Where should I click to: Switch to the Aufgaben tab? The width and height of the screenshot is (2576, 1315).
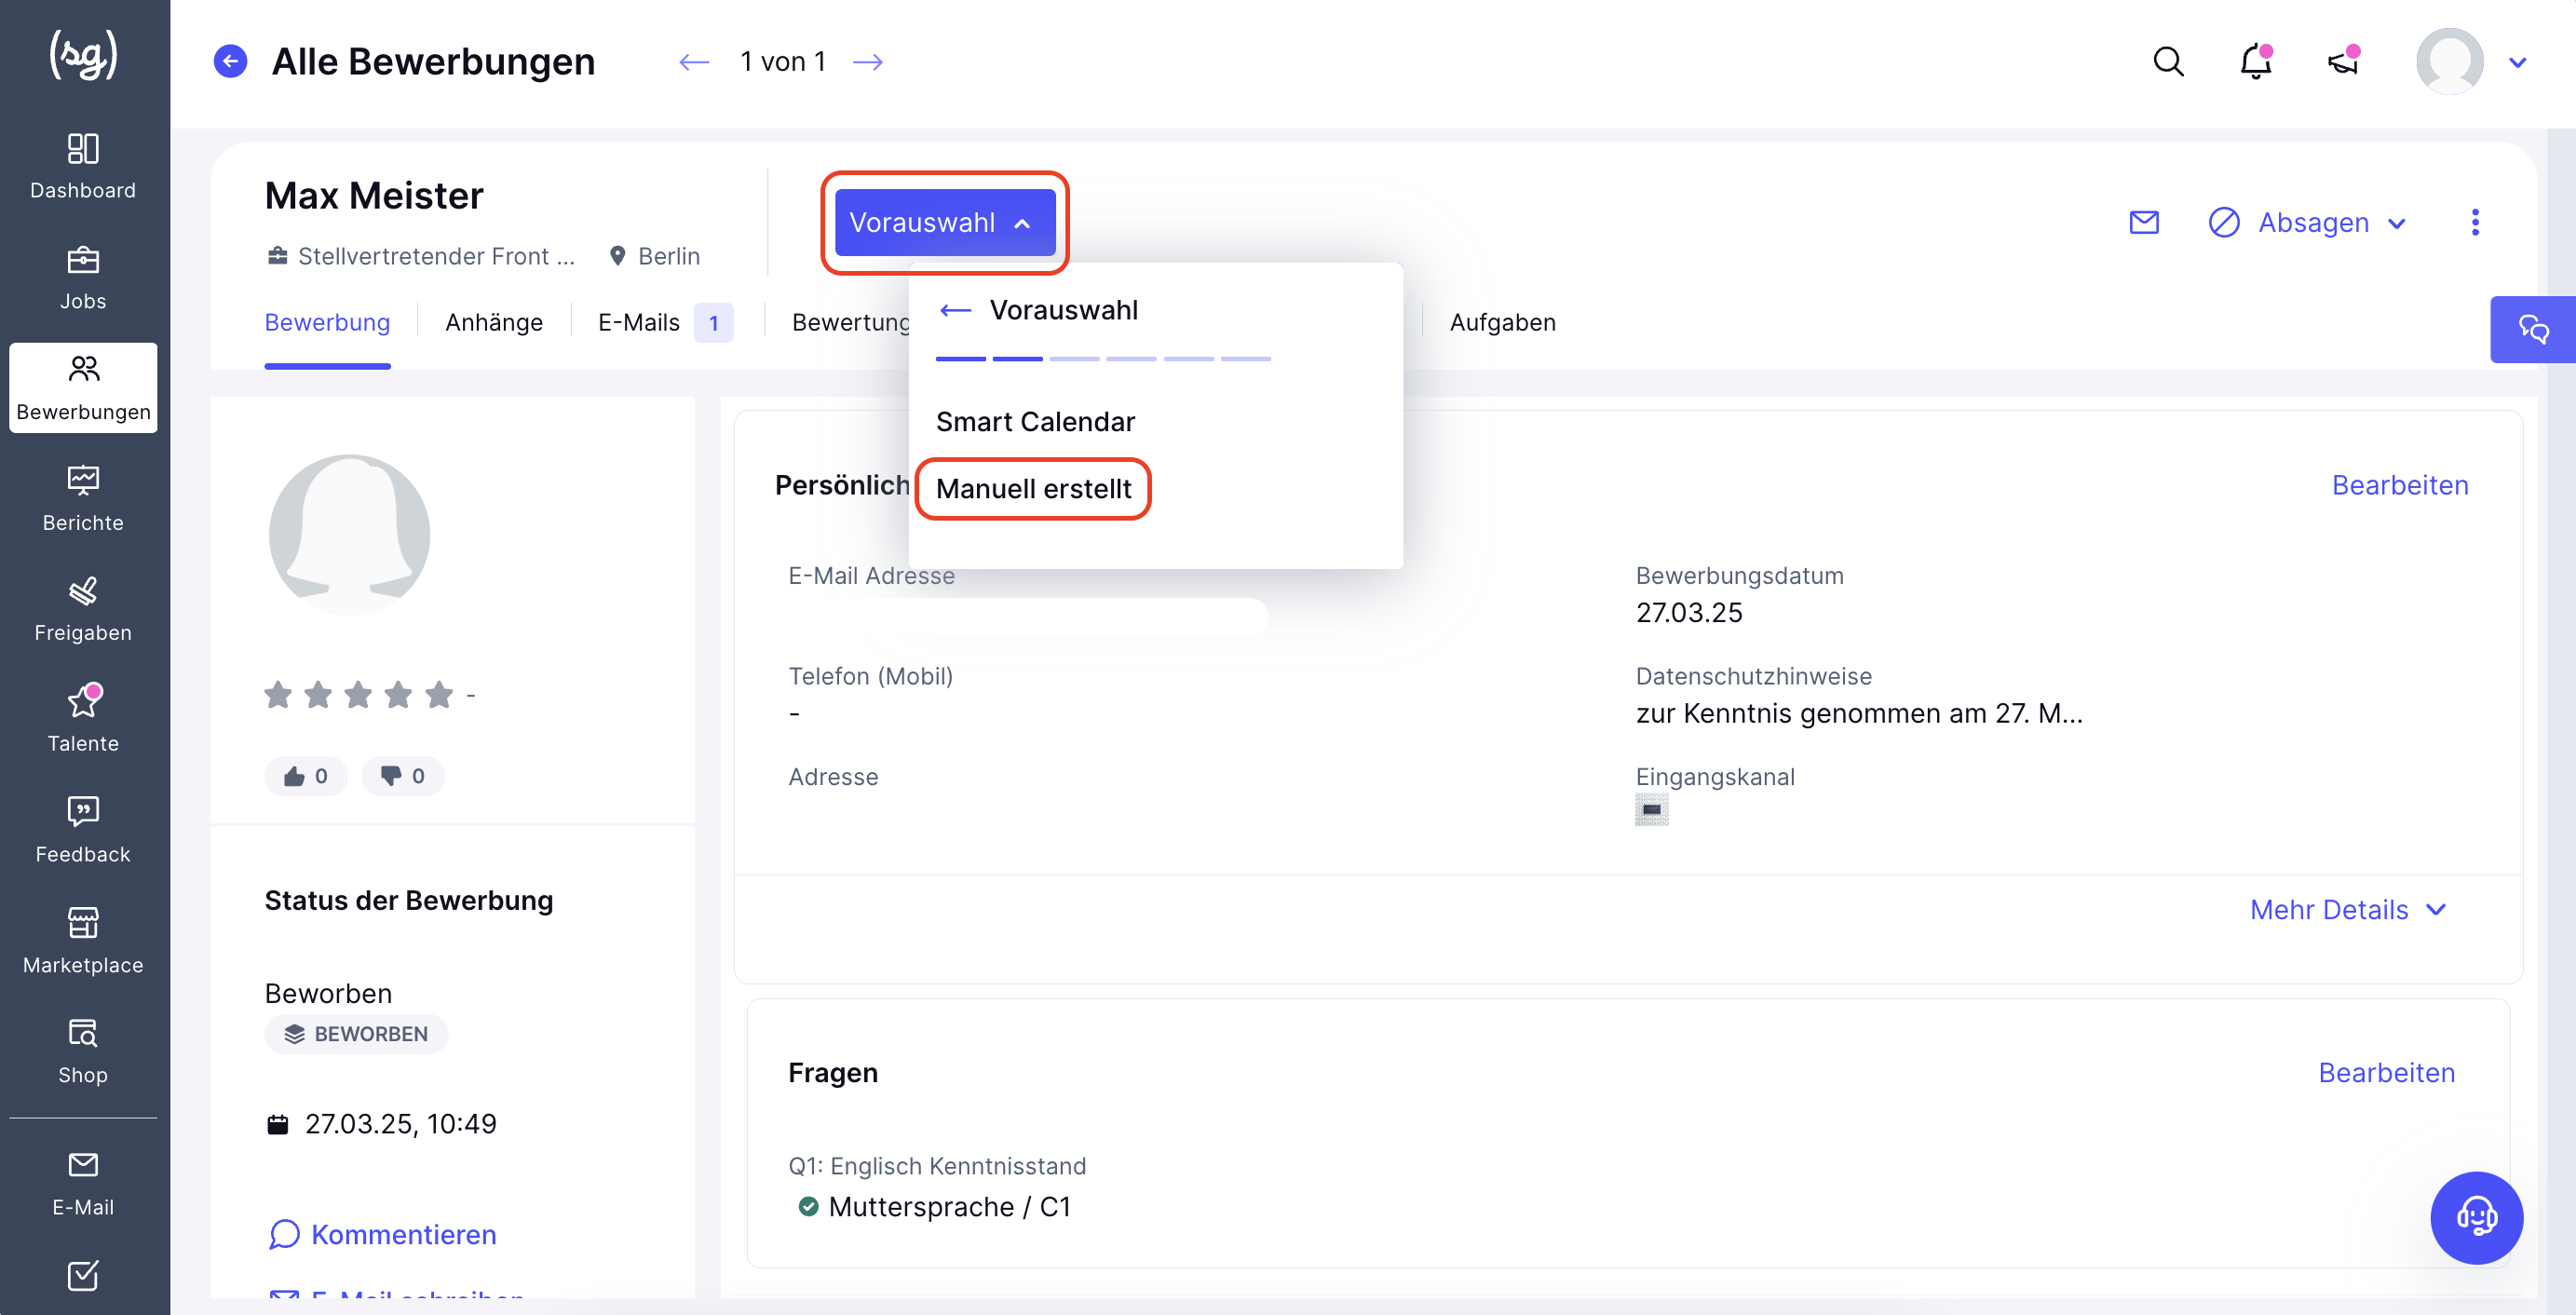(x=1502, y=323)
